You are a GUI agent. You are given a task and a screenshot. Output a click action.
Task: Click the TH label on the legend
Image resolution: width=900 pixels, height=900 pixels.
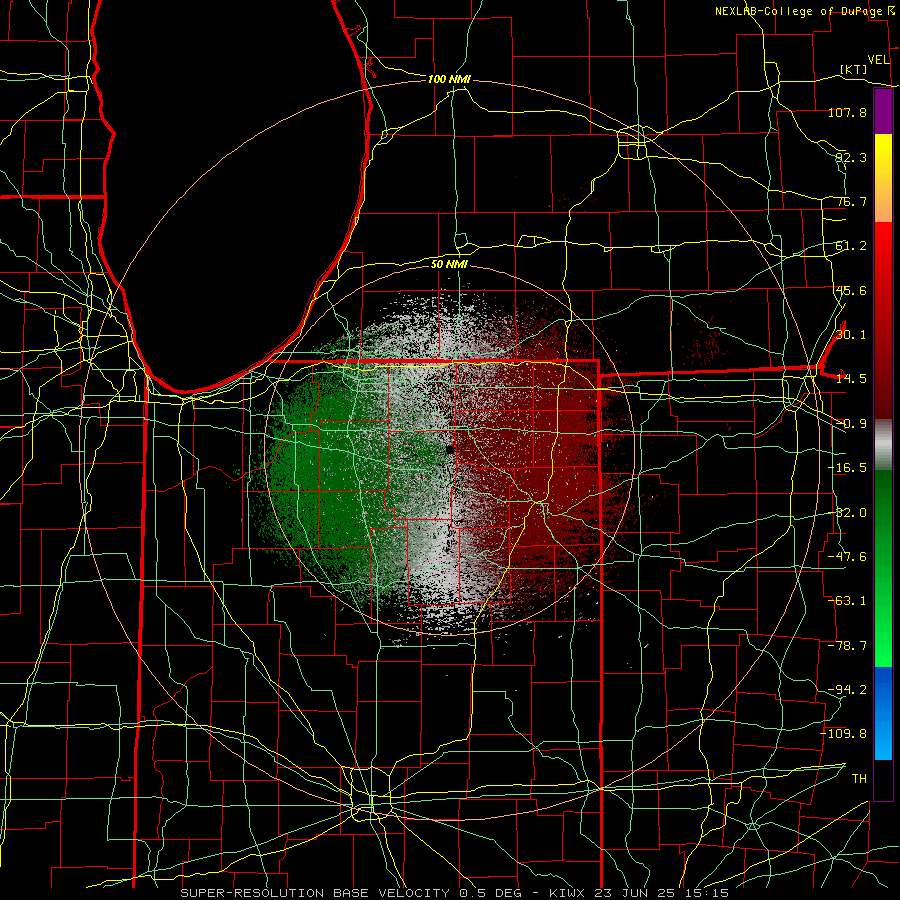click(859, 779)
